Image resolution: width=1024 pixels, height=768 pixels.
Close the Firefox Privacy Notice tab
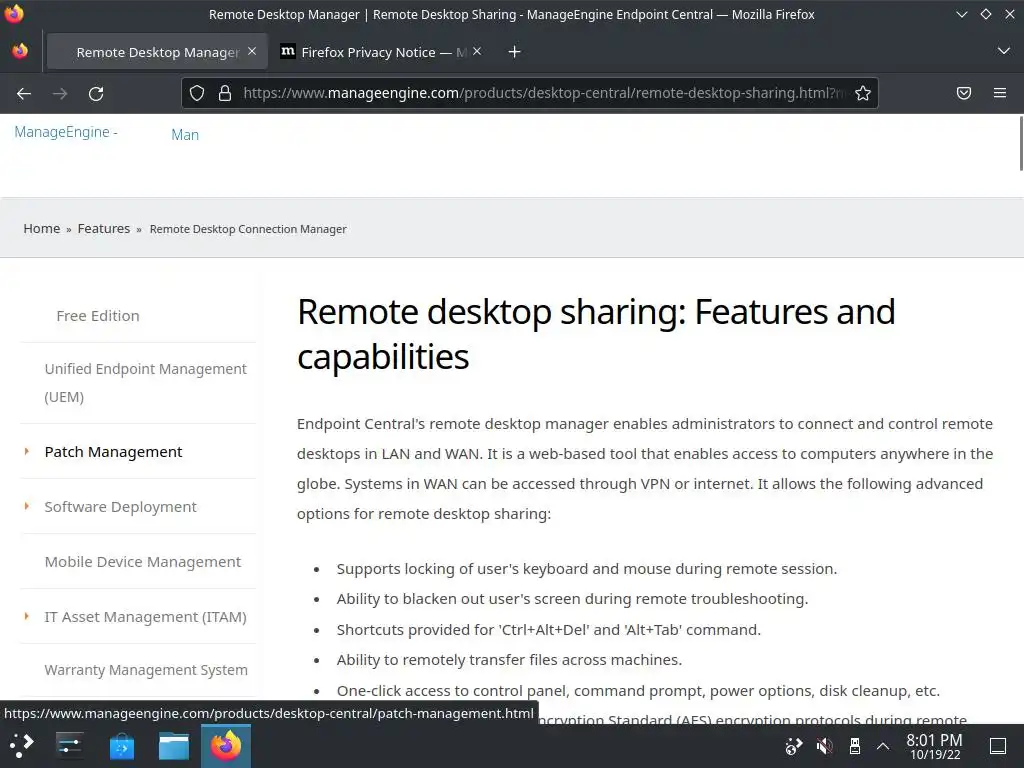point(477,51)
